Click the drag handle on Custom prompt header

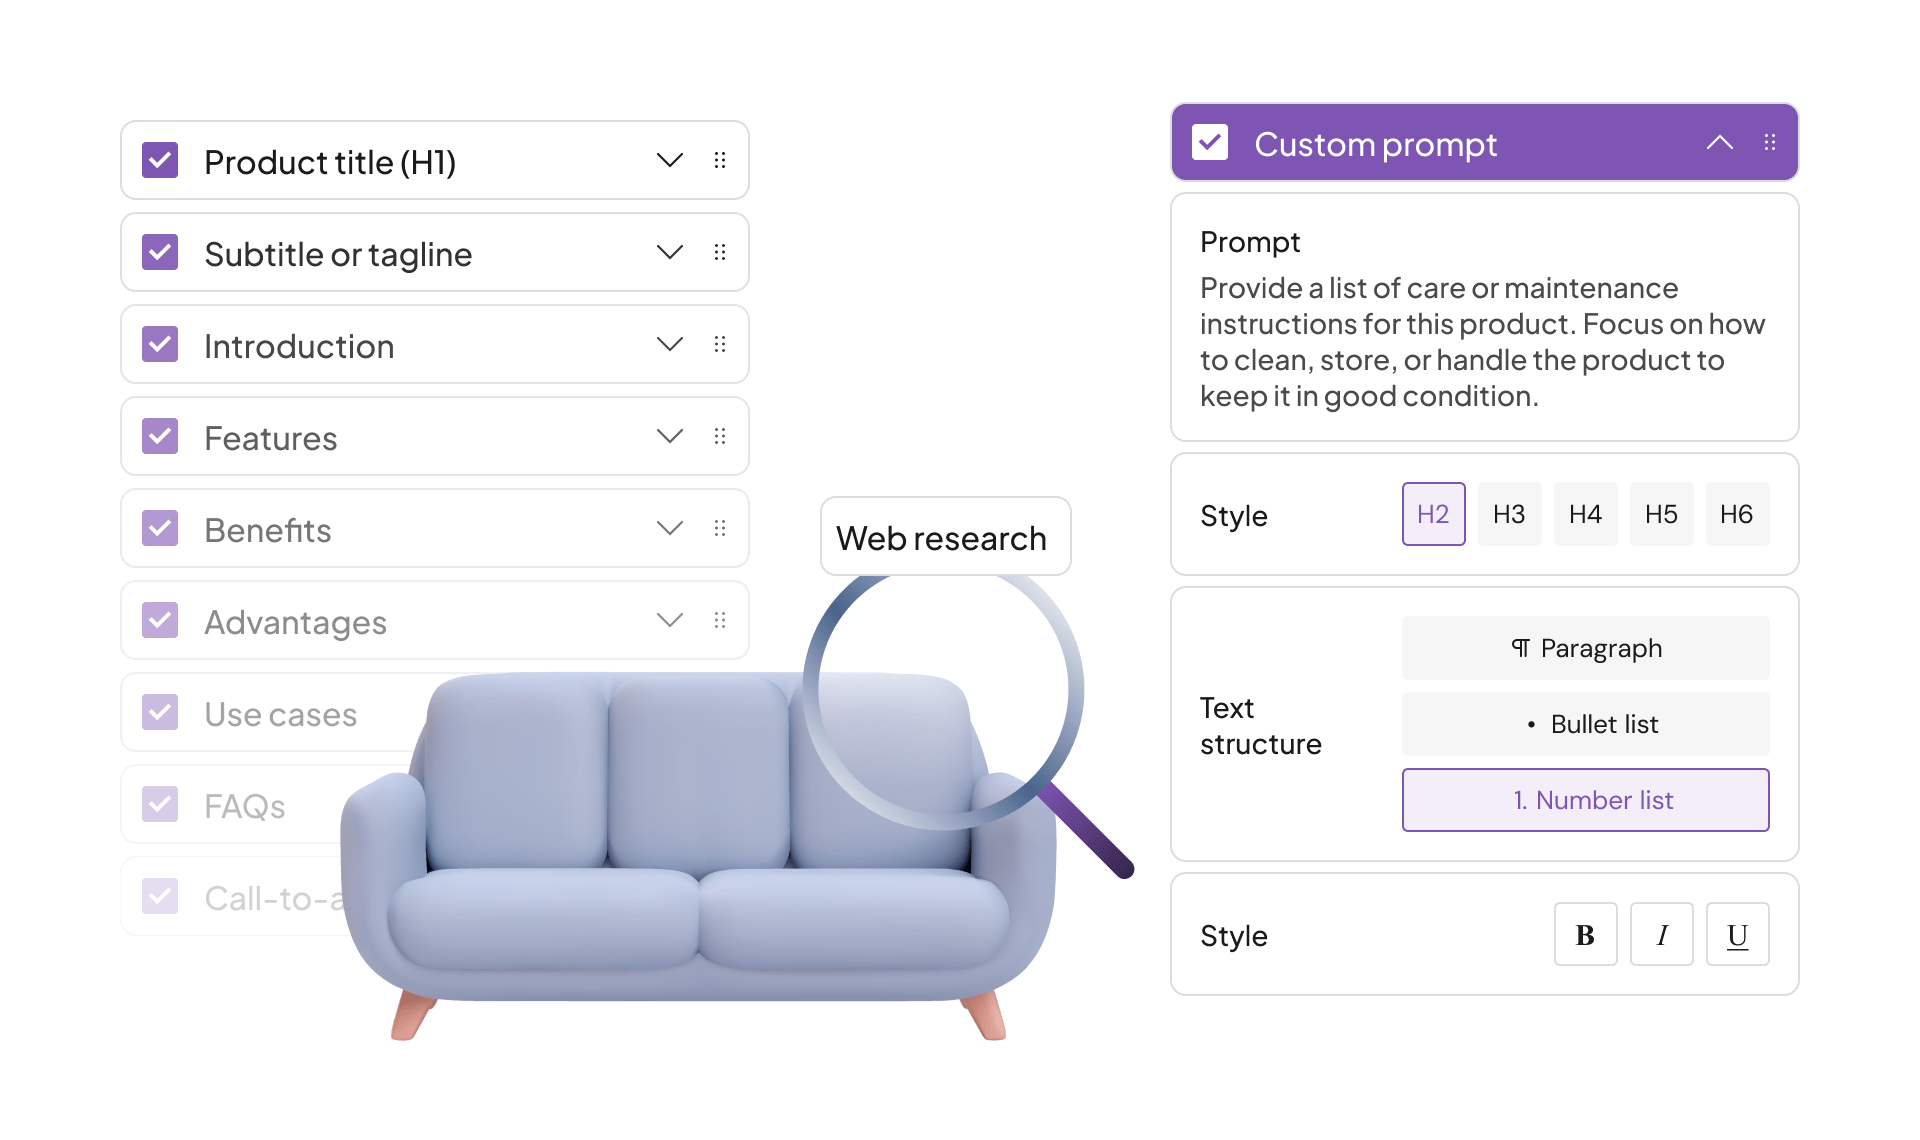click(1770, 142)
